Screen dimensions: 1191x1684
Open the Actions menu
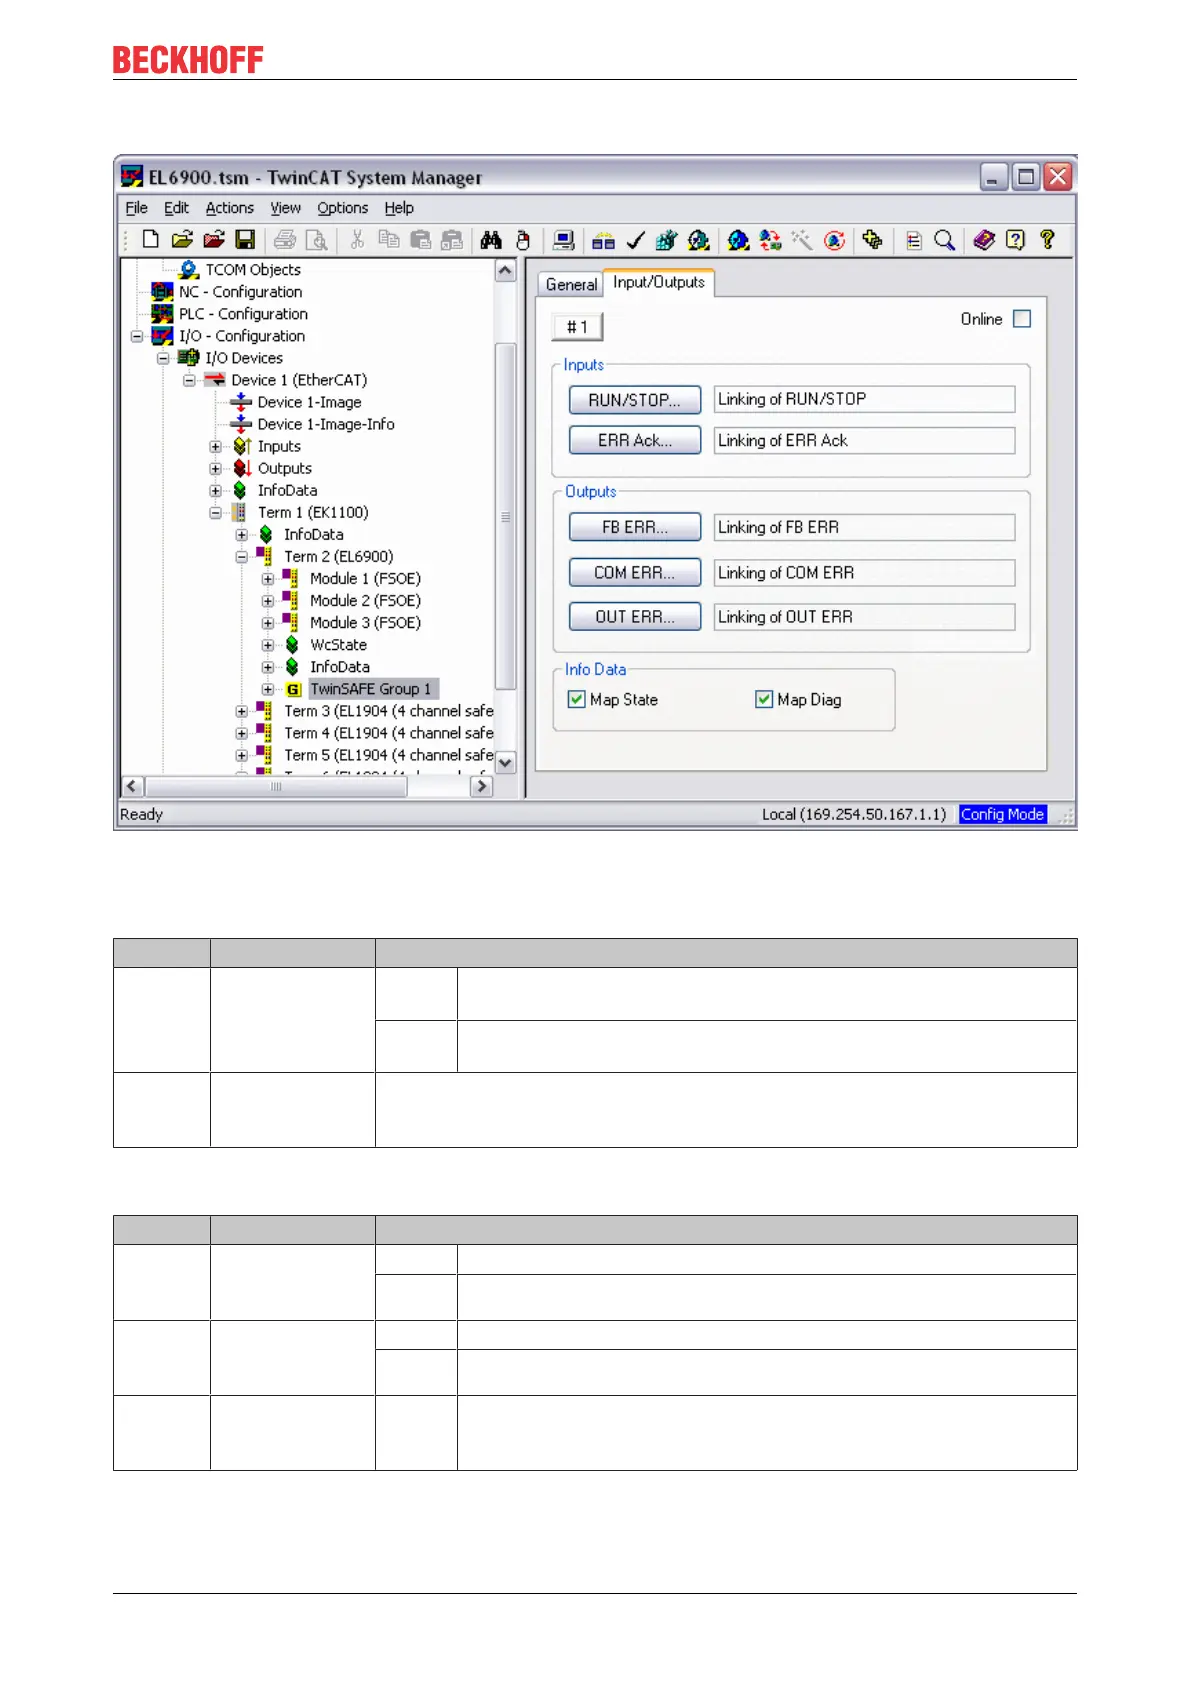(x=230, y=208)
